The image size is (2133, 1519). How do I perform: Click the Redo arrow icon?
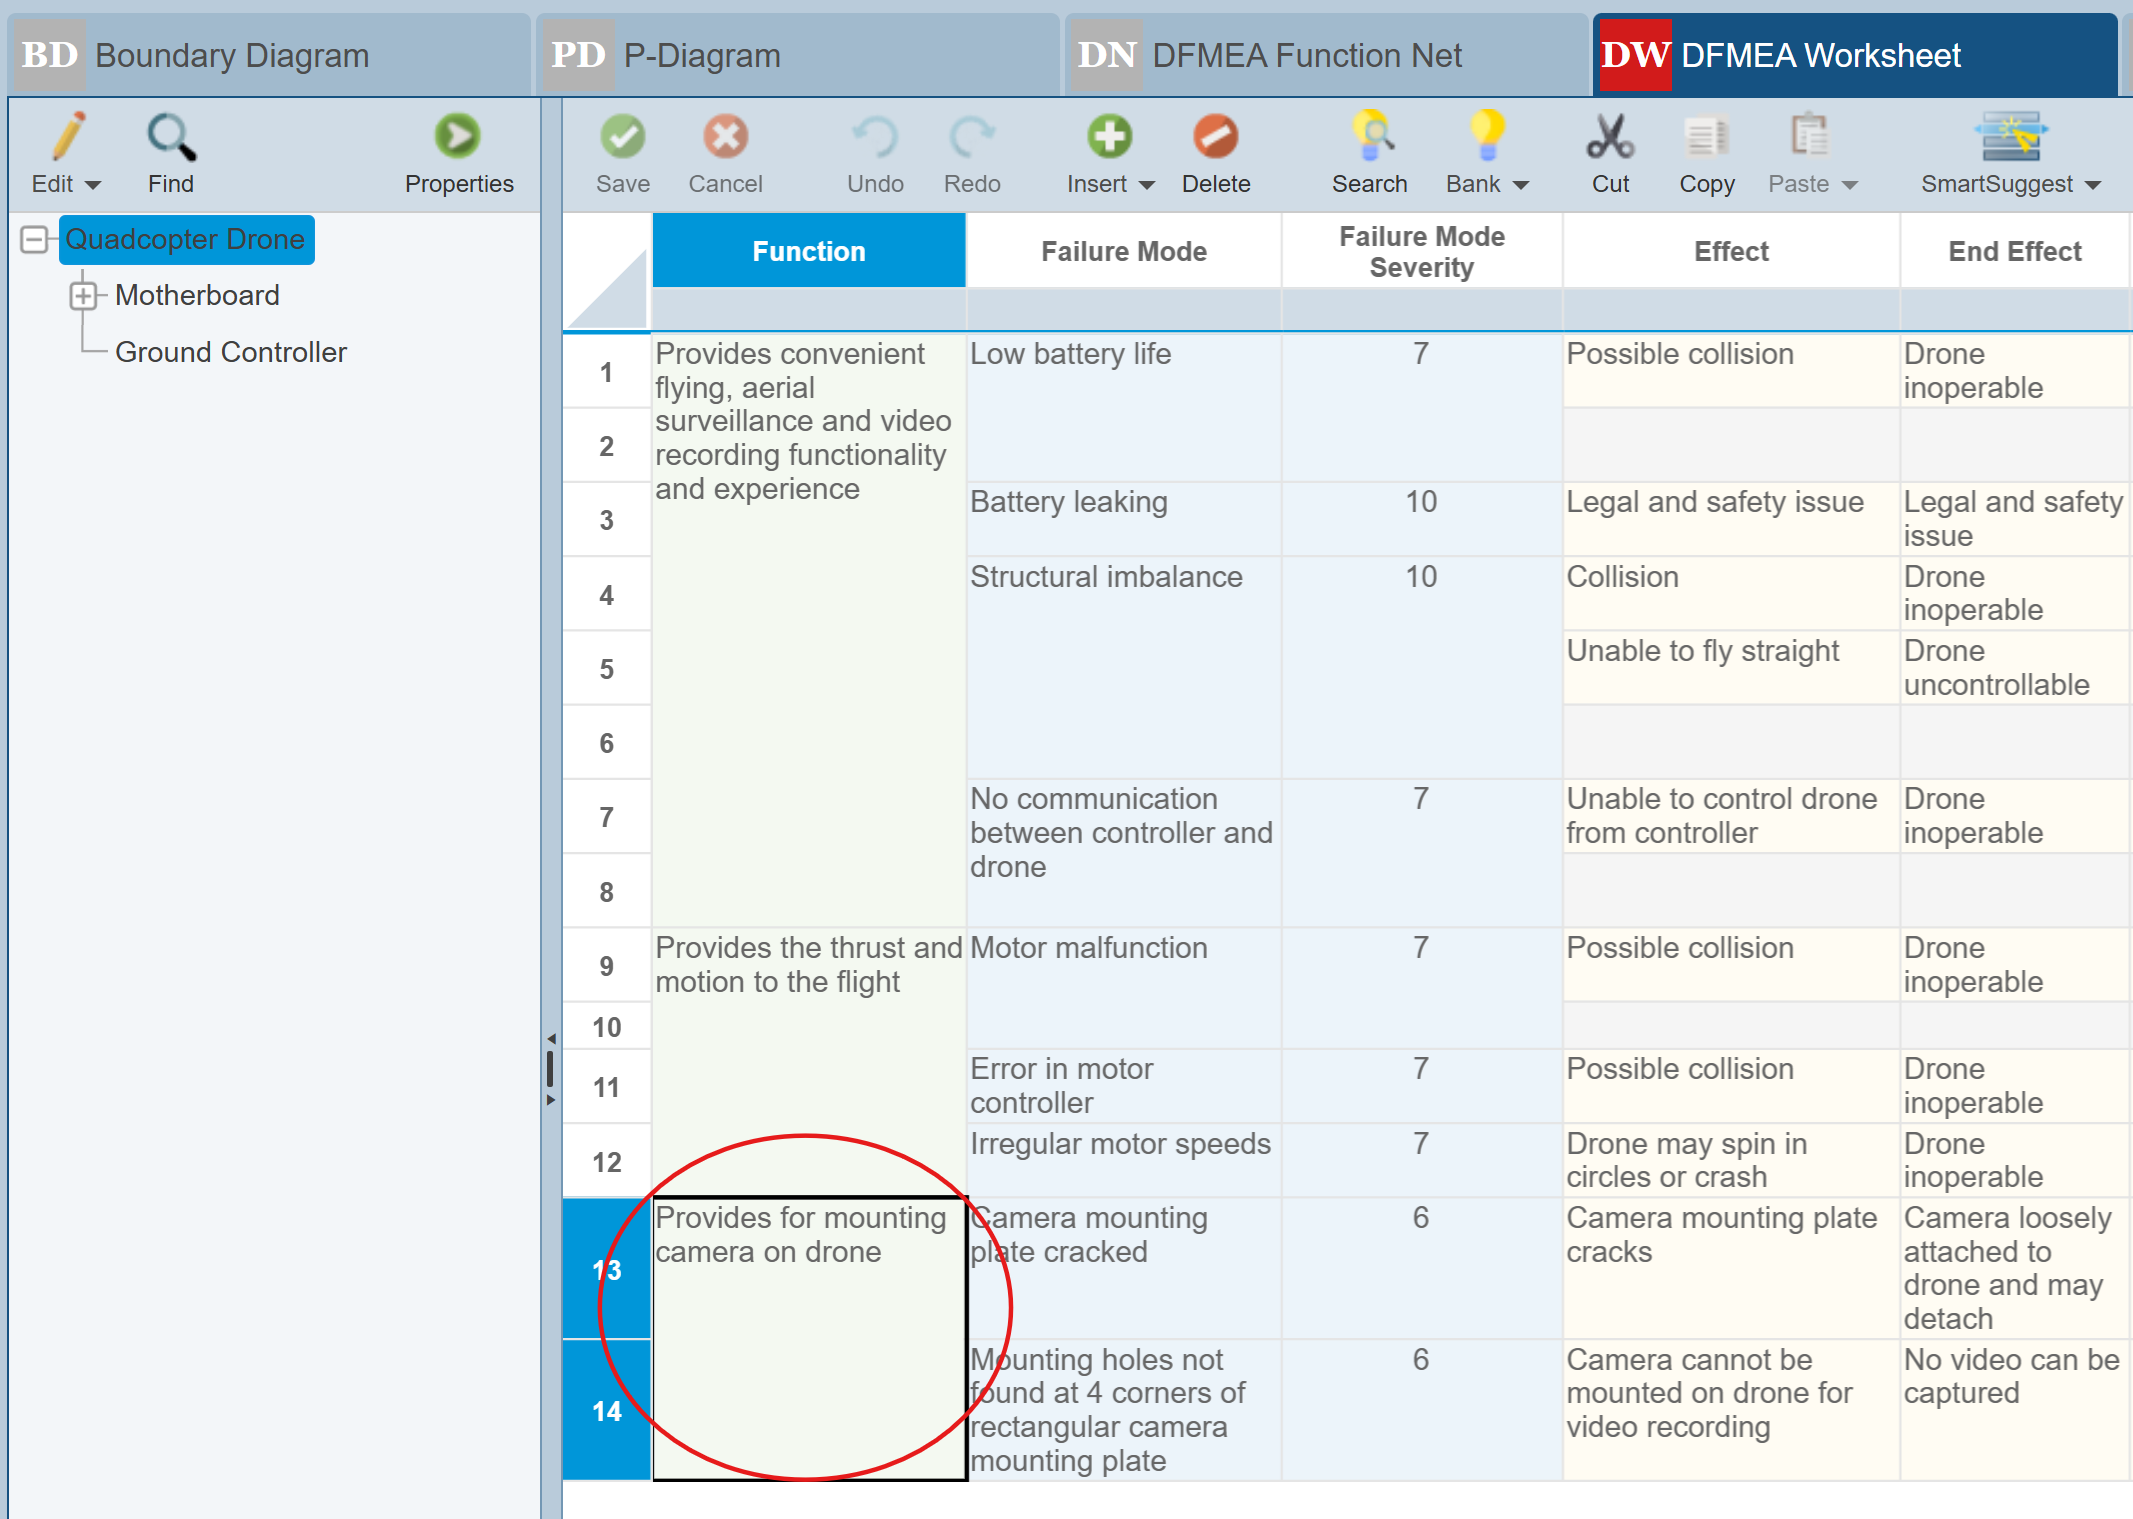tap(971, 137)
